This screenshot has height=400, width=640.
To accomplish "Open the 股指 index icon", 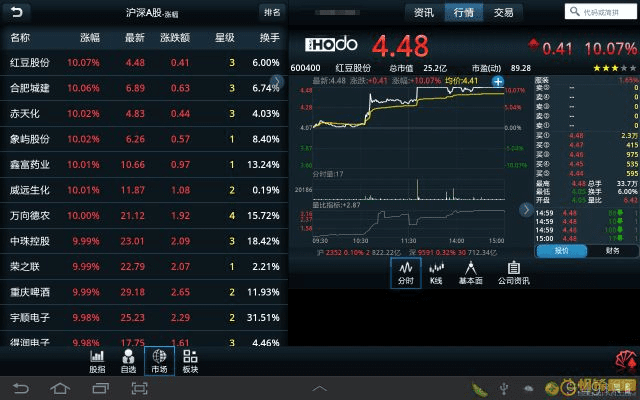I will pyautogui.click(x=97, y=360).
